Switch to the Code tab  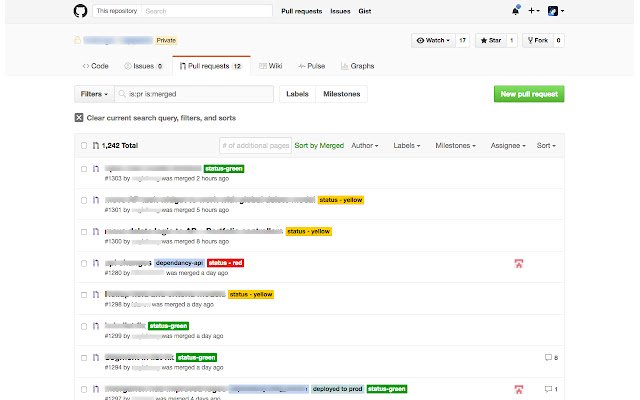[96, 66]
